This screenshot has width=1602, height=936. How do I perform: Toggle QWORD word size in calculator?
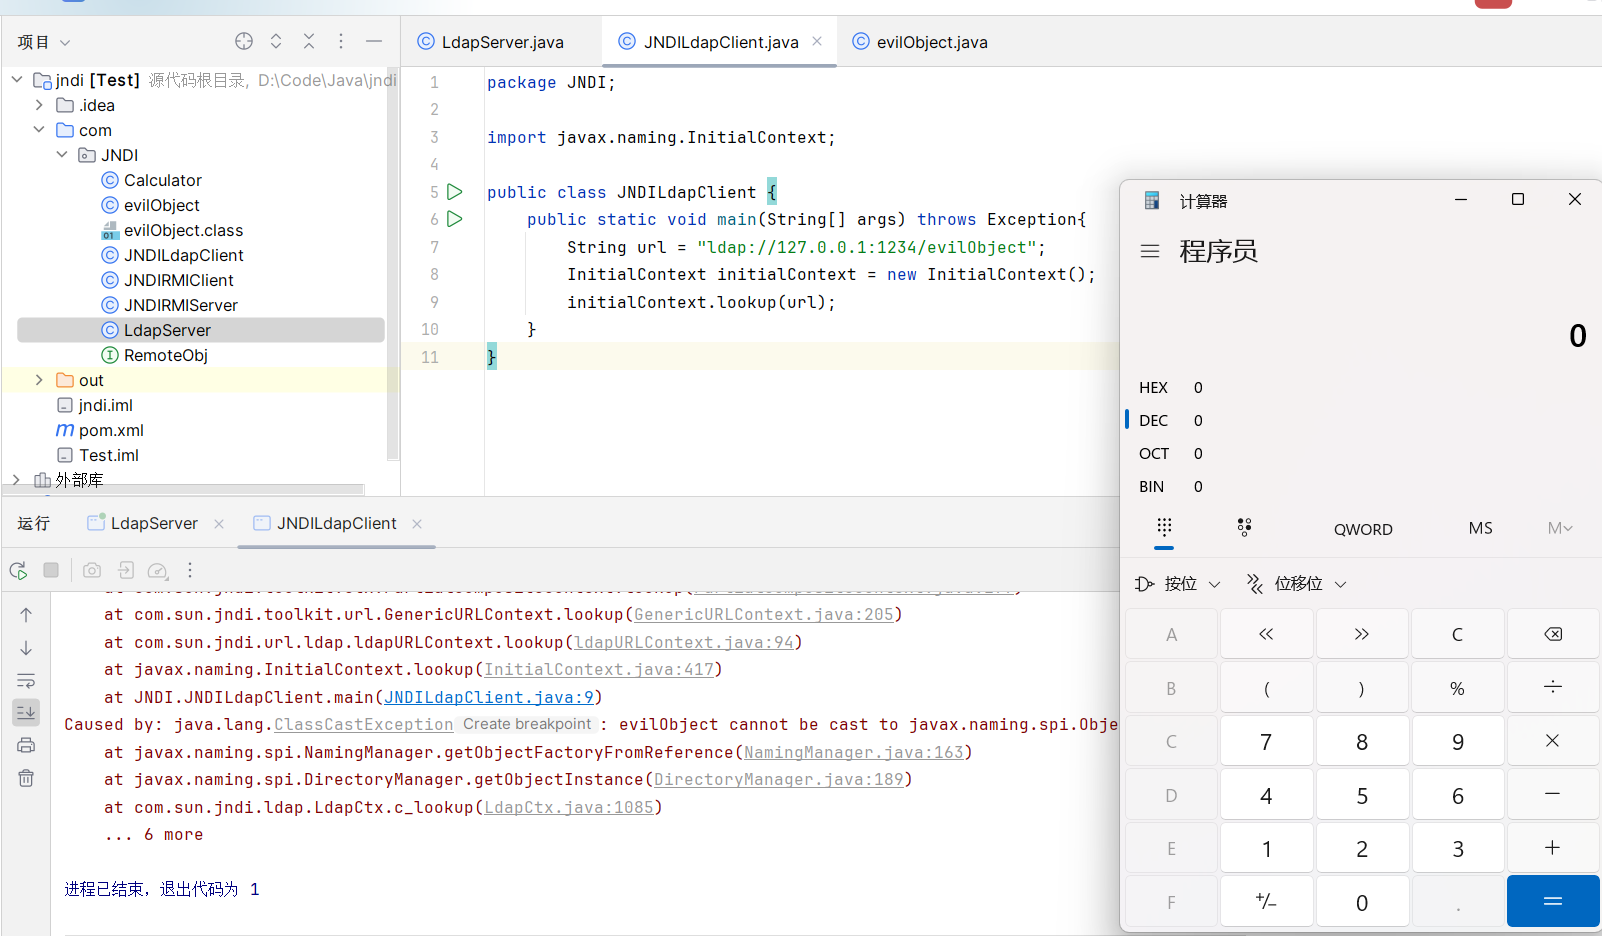click(1363, 529)
